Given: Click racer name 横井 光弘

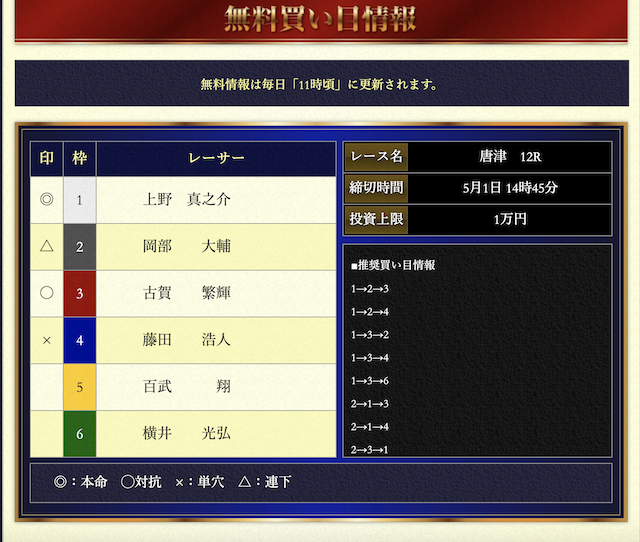Looking at the screenshot, I should pos(187,433).
